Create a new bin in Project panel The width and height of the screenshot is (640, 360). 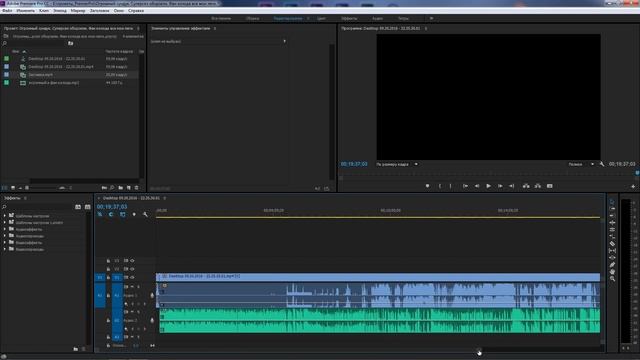coord(120,188)
